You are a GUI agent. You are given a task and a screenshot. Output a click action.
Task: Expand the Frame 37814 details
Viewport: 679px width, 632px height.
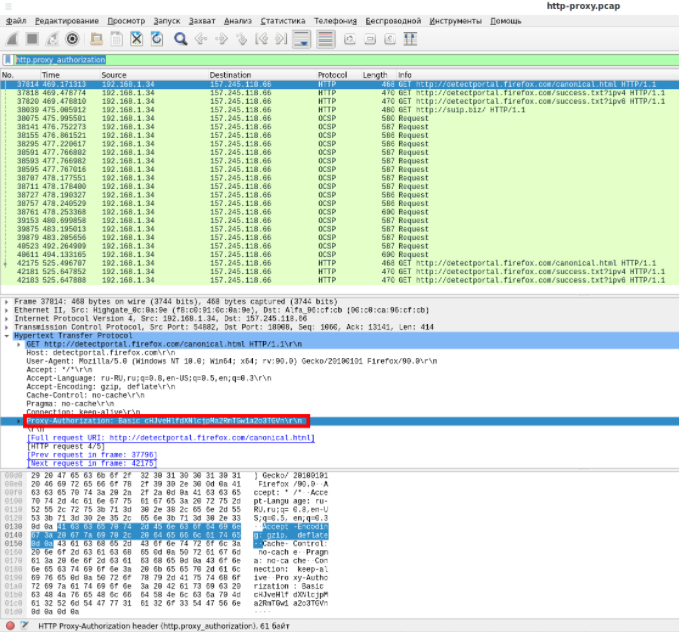pyautogui.click(x=6, y=301)
